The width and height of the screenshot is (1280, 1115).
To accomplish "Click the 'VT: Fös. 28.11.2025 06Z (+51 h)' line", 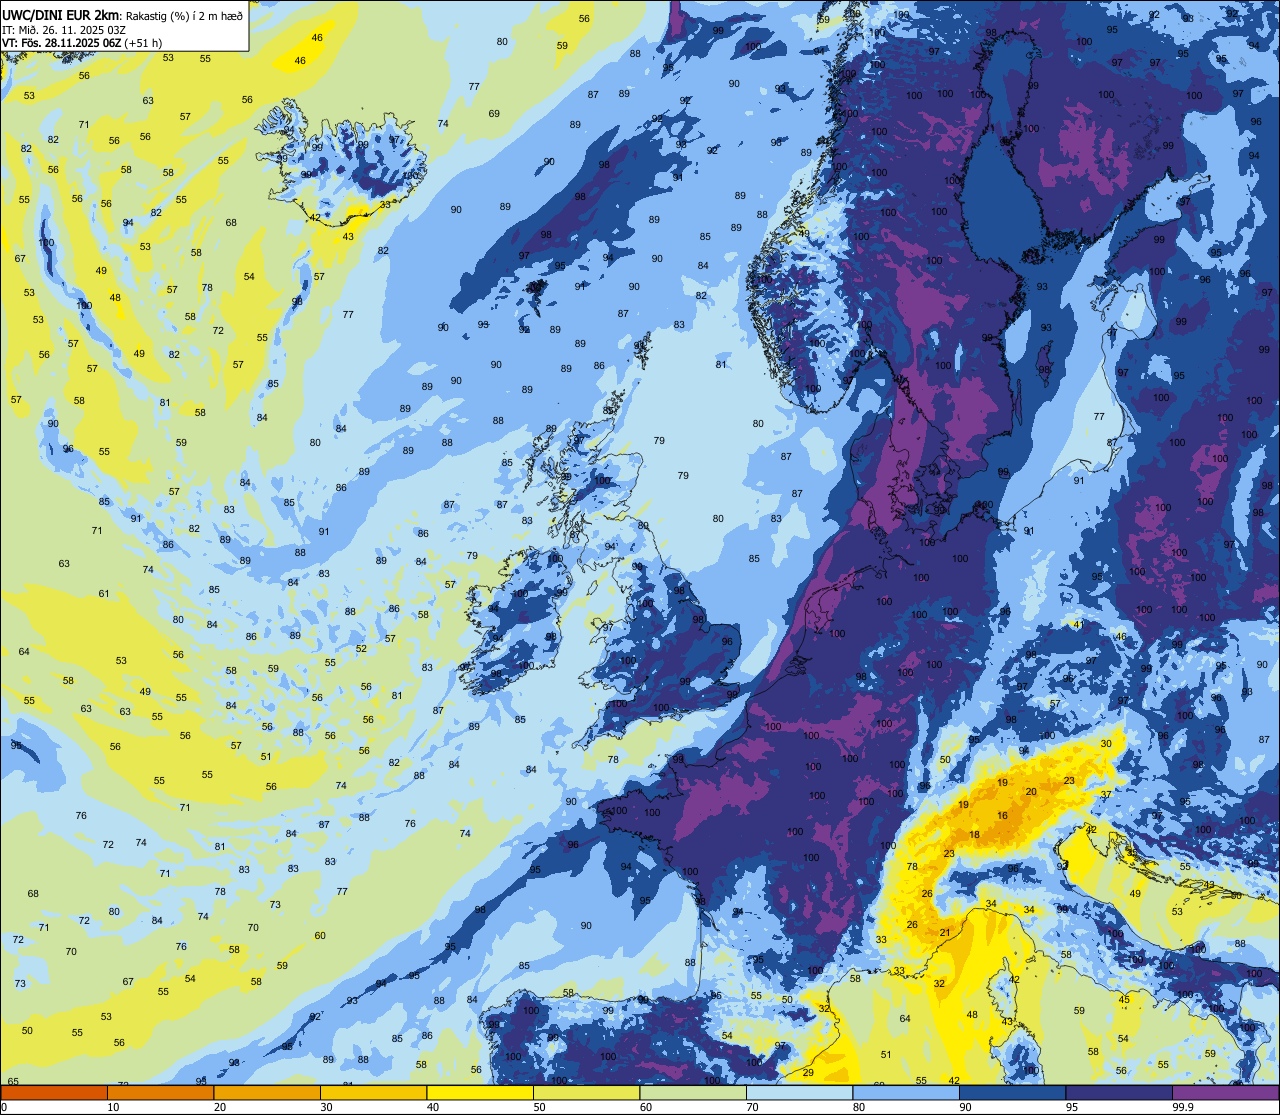I will click(x=82, y=43).
